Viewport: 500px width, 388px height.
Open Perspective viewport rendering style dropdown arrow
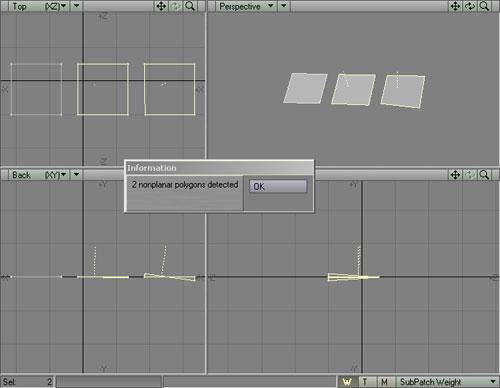click(284, 6)
